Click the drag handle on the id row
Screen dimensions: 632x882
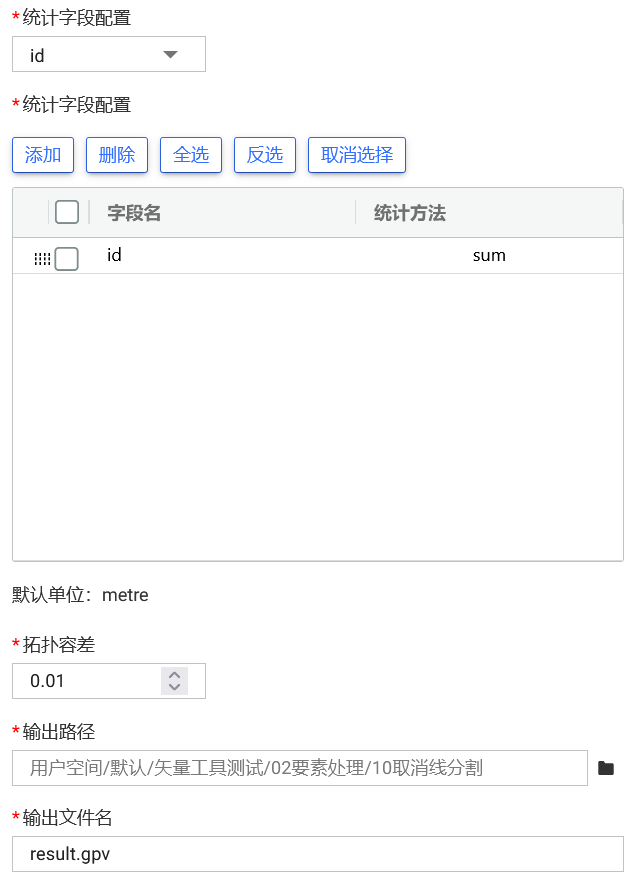tap(41, 259)
